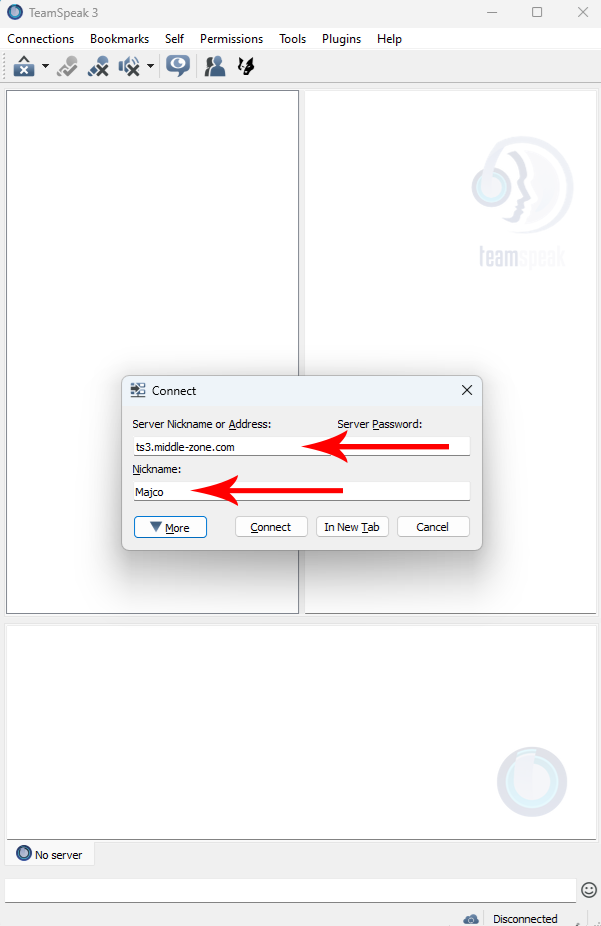Click the cloud sync icon in status bar
Viewport: 601px width, 926px height.
[x=471, y=920]
